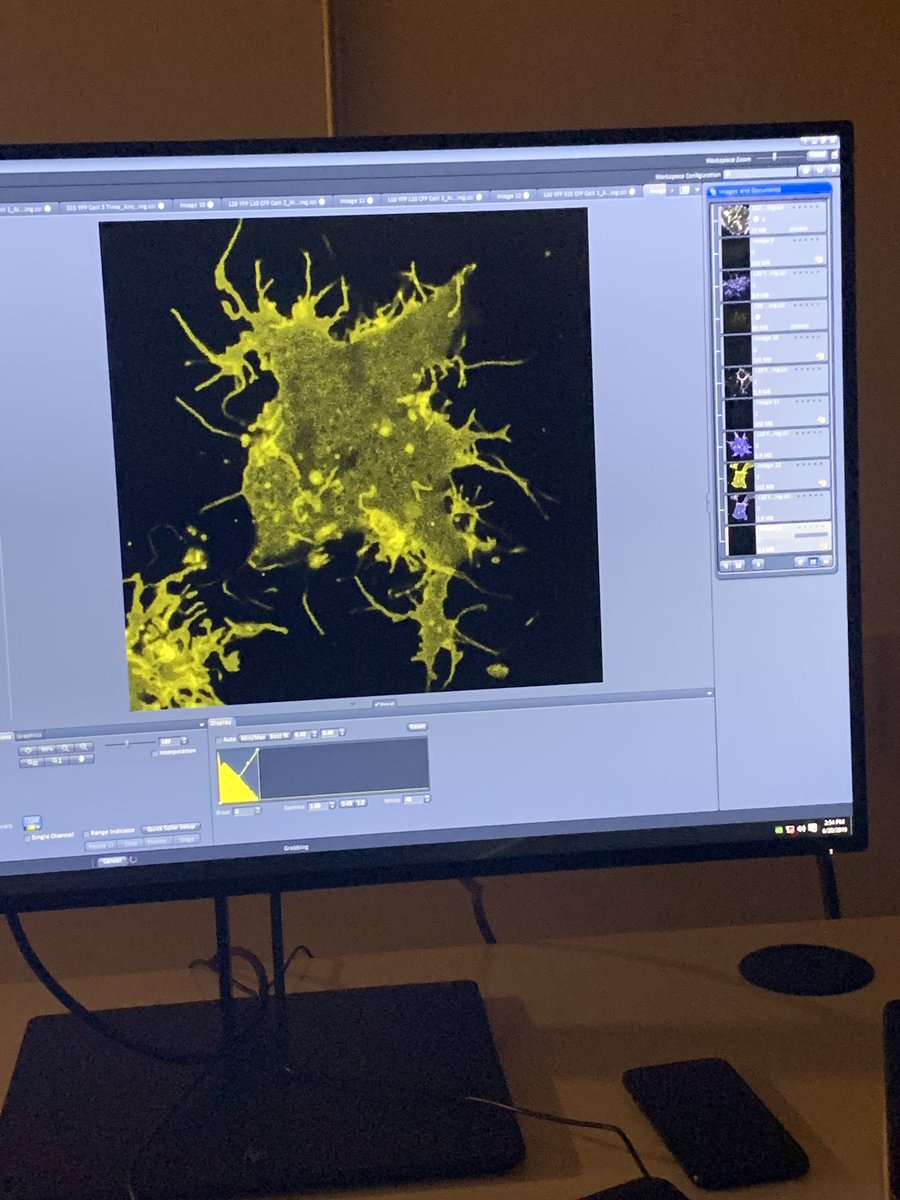The image size is (900, 1200).
Task: Click the Gamma value input field
Action: click(320, 805)
